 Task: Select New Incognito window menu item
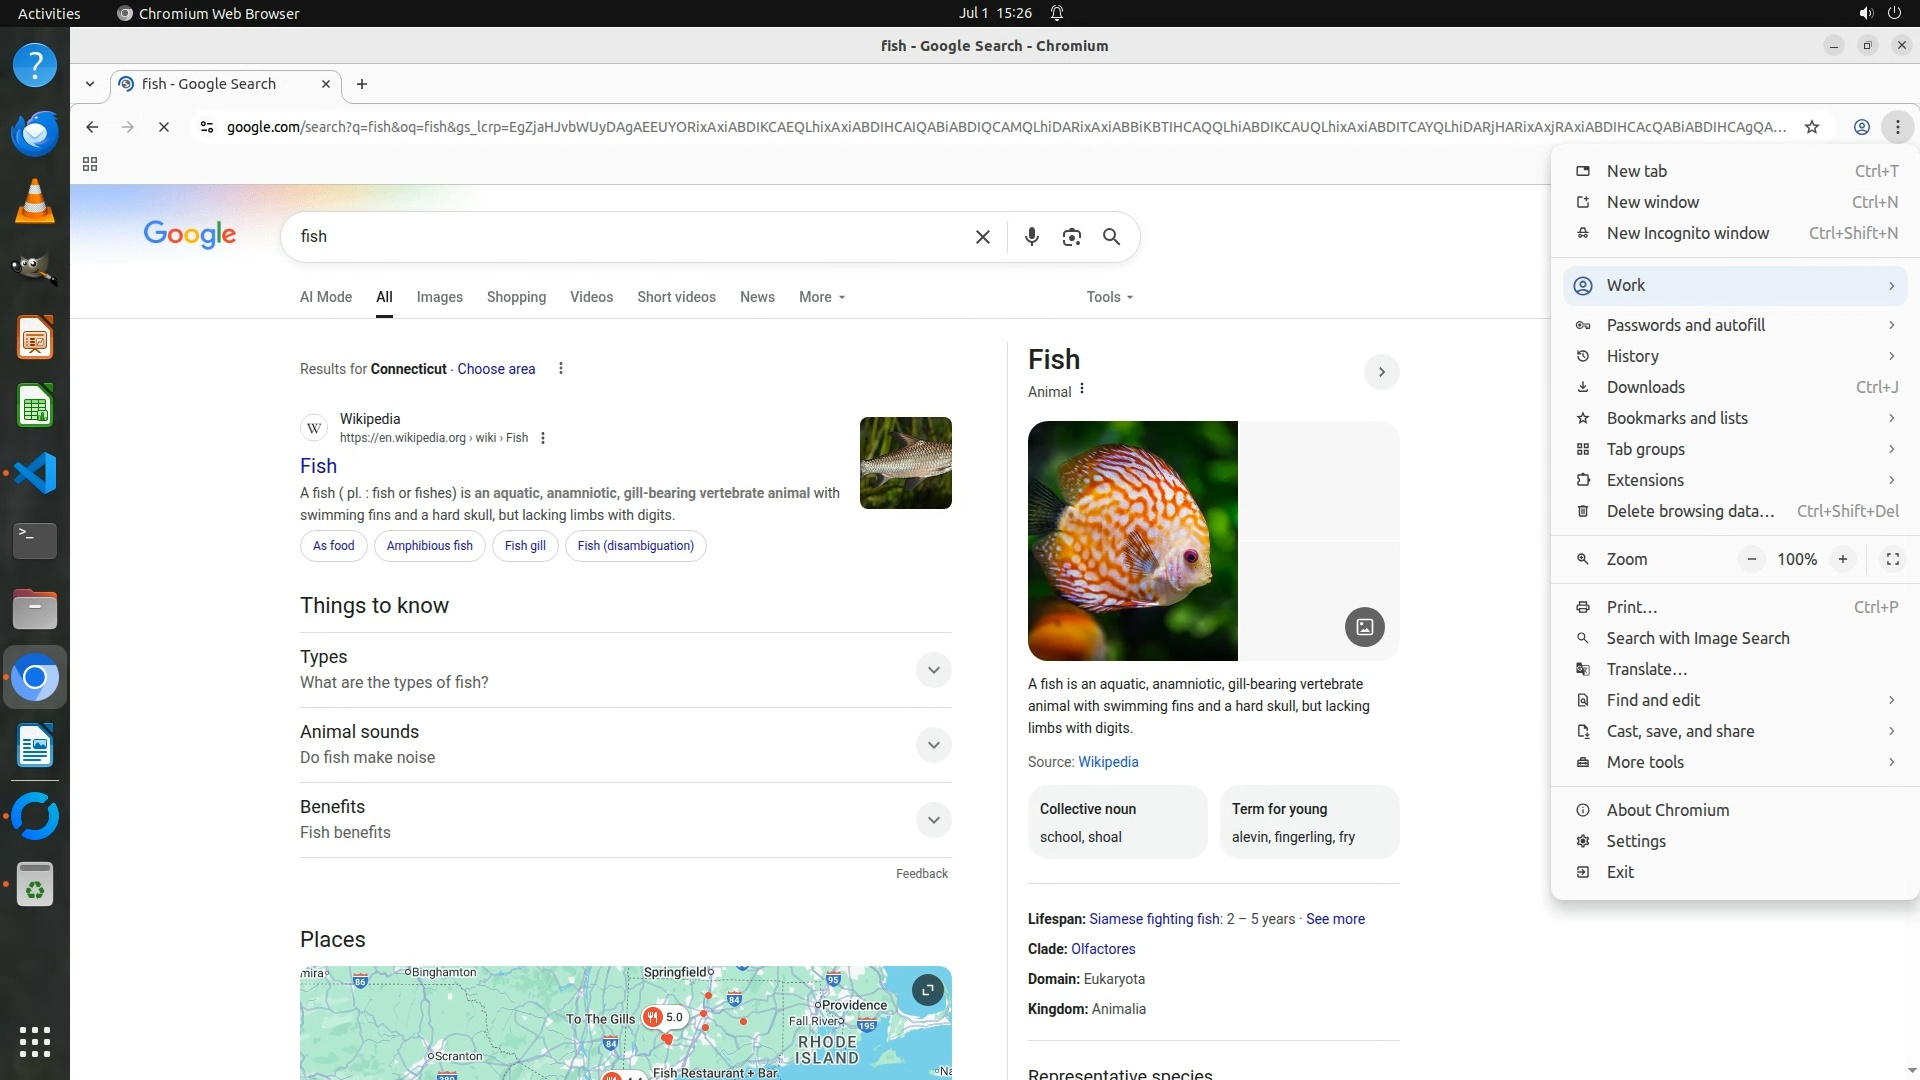pos(1687,233)
